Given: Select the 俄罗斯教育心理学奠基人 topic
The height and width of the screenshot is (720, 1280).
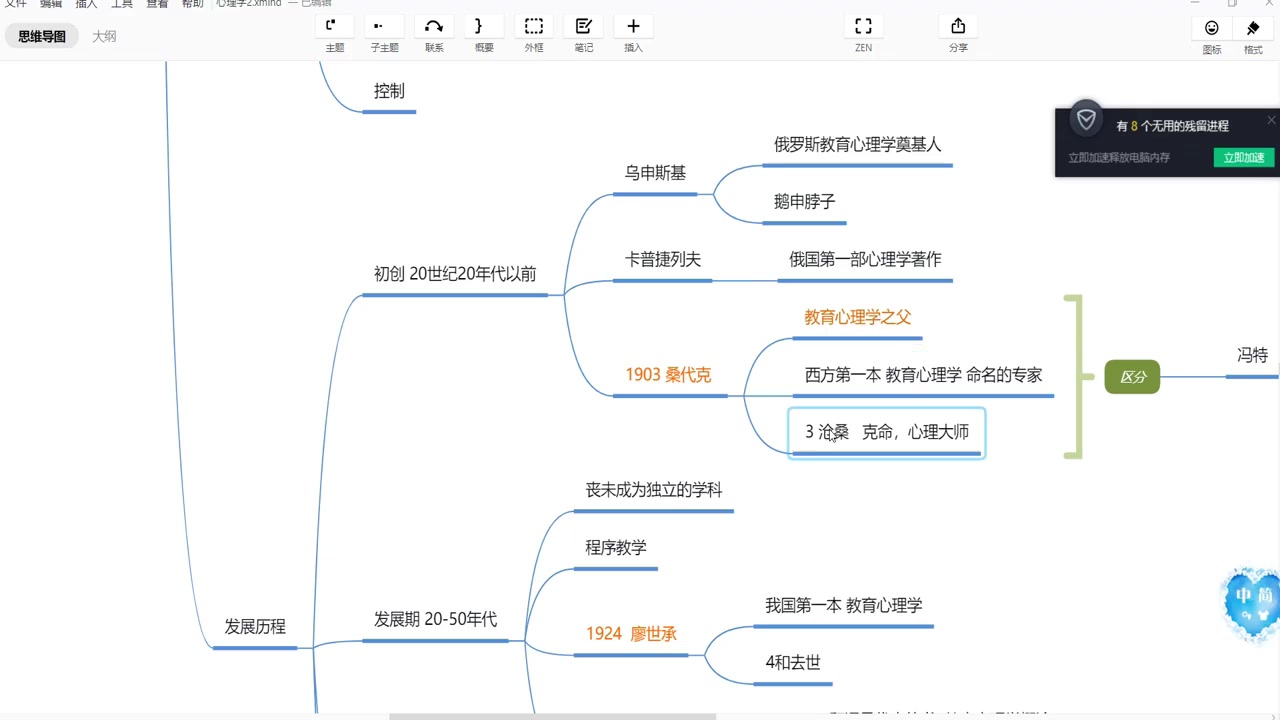Looking at the screenshot, I should [x=858, y=144].
